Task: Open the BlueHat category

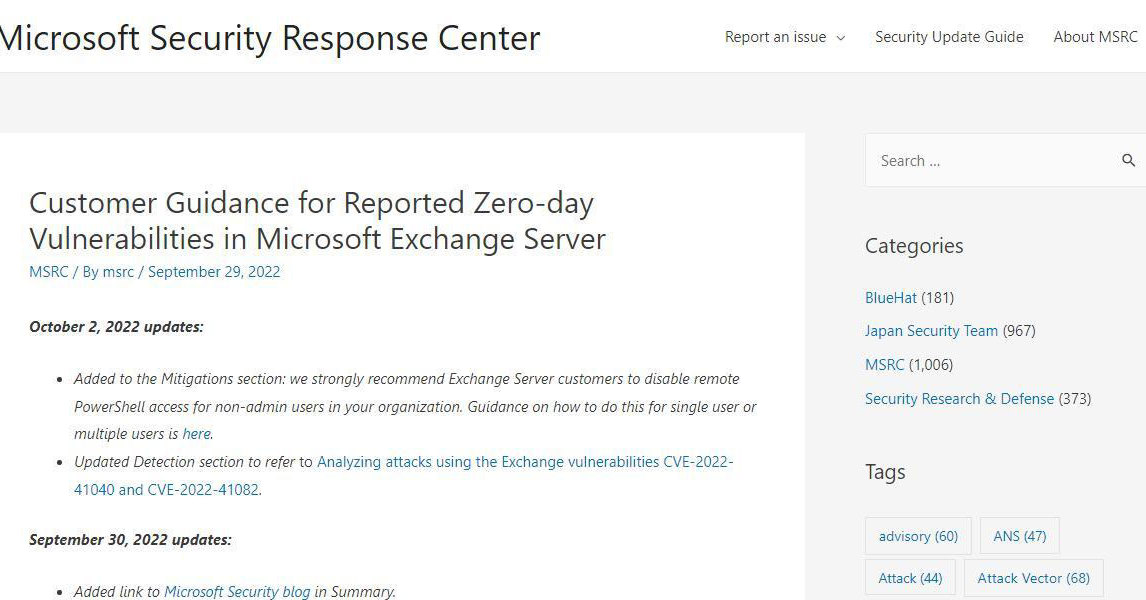Action: pos(889,297)
